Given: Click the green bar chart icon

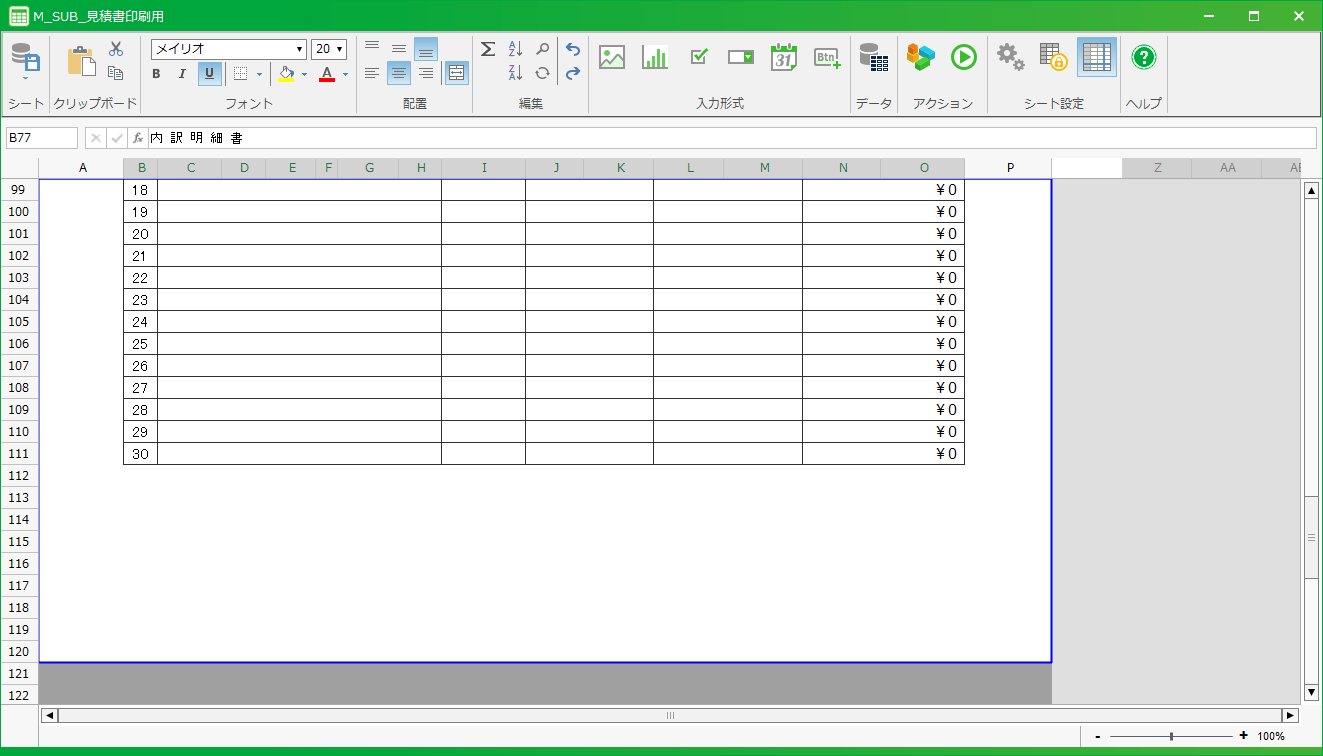Looking at the screenshot, I should (x=655, y=57).
